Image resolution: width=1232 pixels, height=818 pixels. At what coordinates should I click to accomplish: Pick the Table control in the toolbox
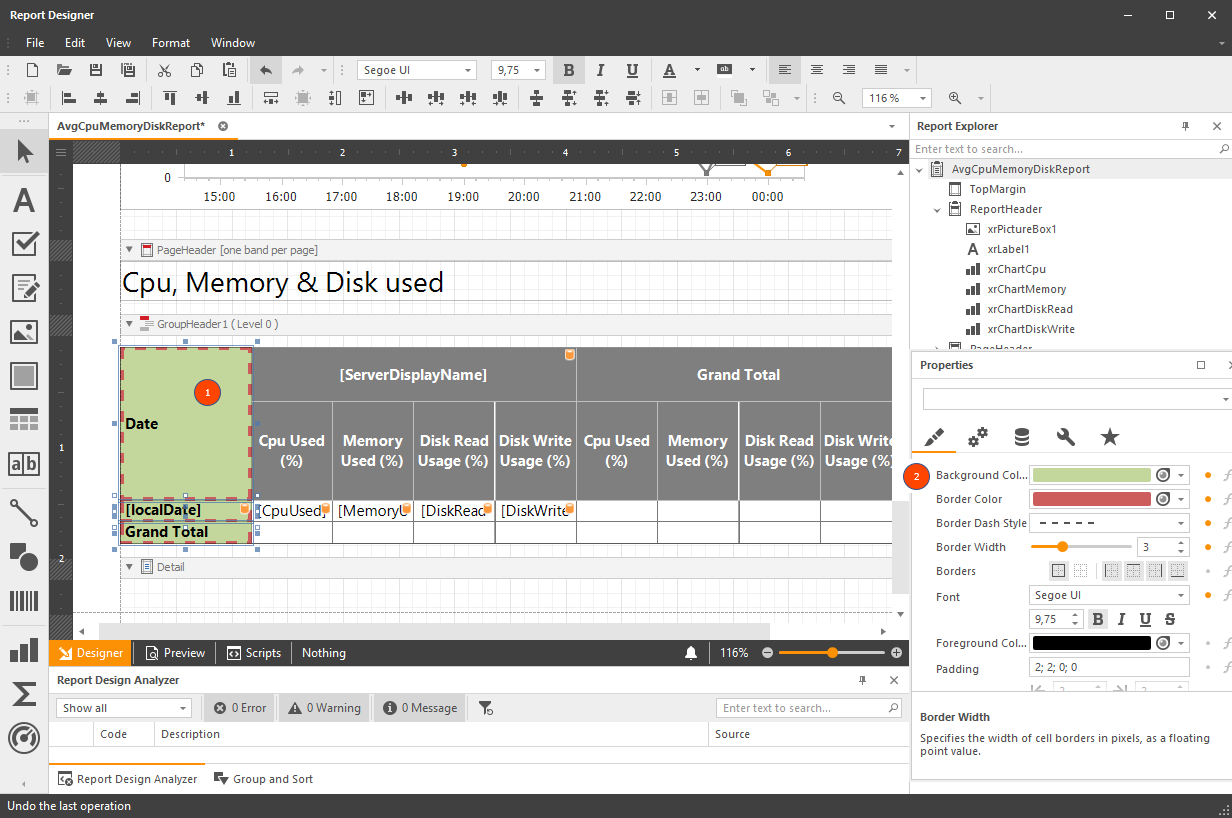(24, 420)
